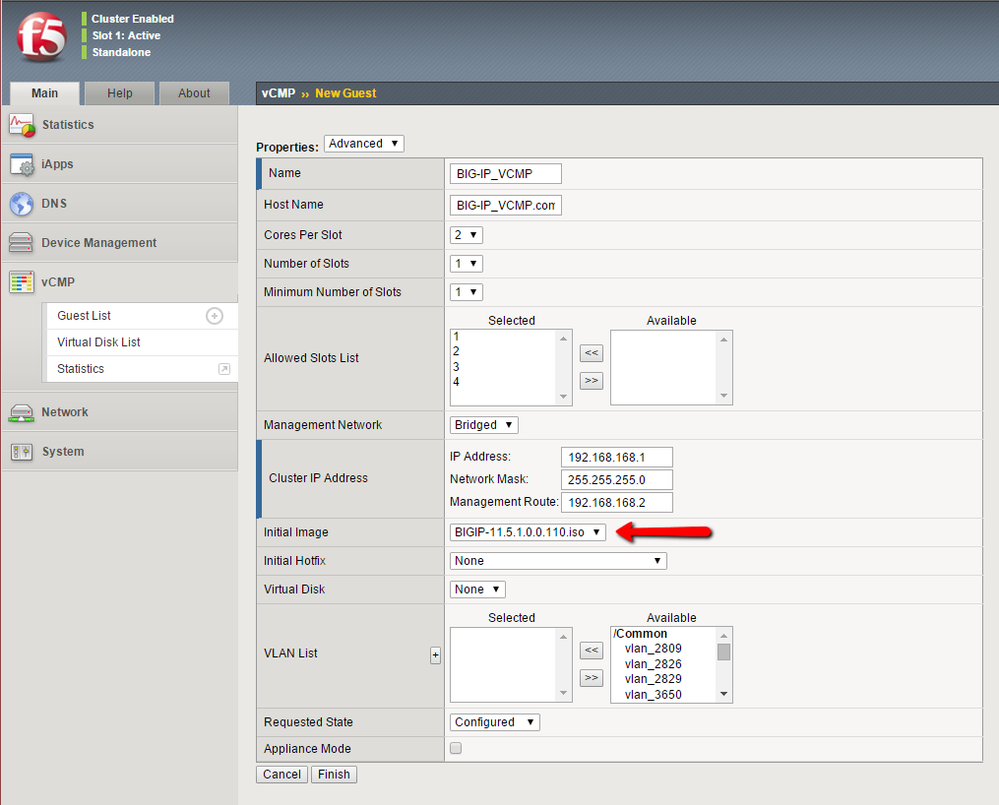Click the Finish button

click(x=334, y=775)
